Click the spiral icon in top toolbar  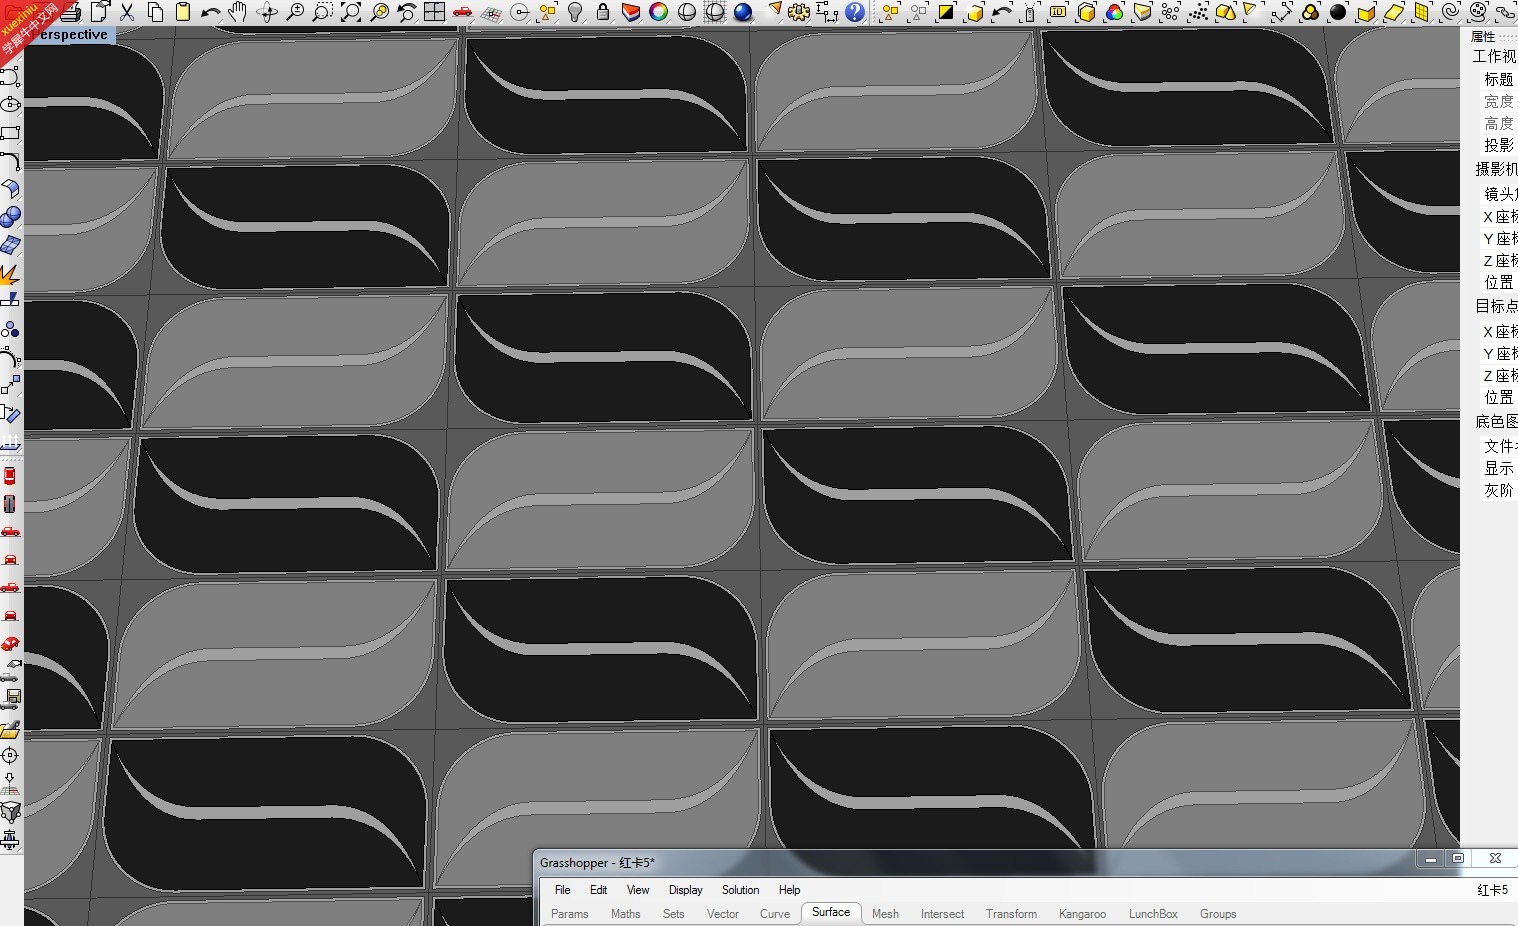1450,12
